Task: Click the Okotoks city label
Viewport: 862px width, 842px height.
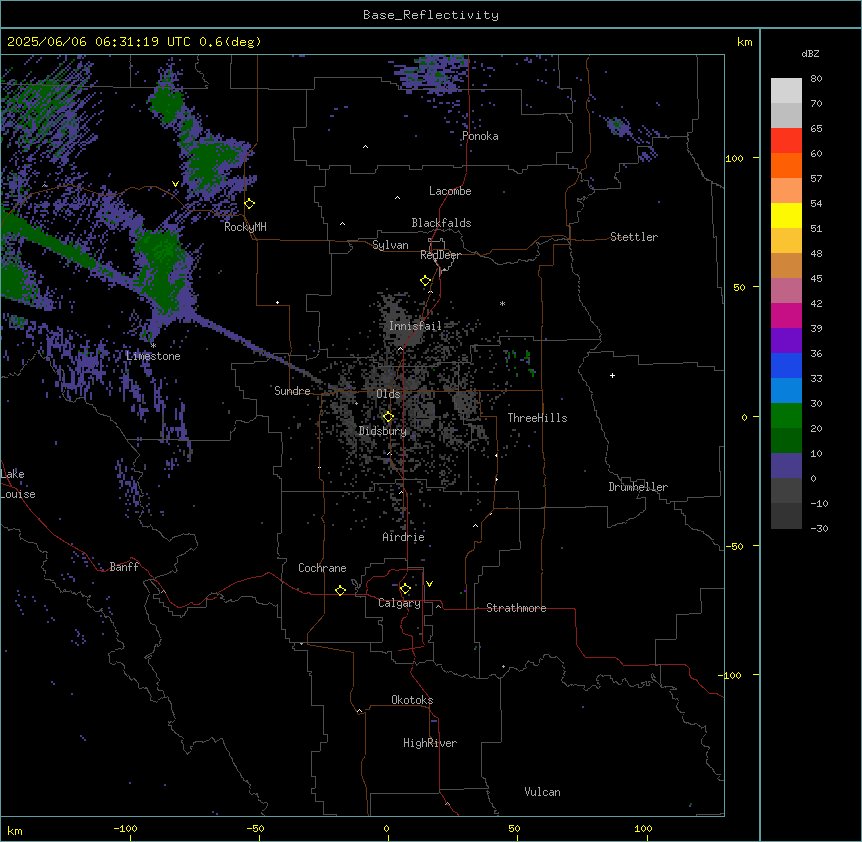Action: coord(412,700)
